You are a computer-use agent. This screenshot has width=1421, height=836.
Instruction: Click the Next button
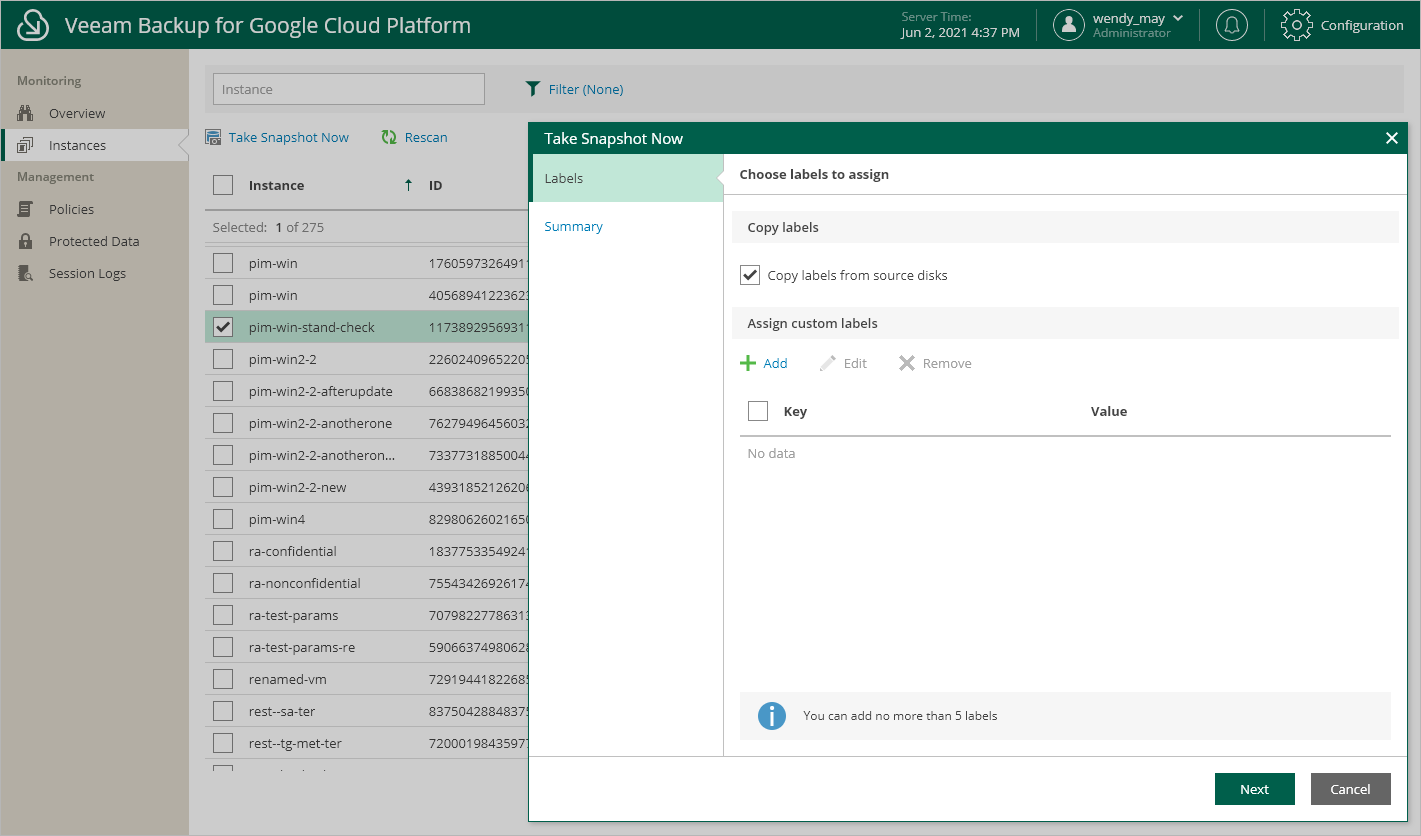[x=1255, y=789]
